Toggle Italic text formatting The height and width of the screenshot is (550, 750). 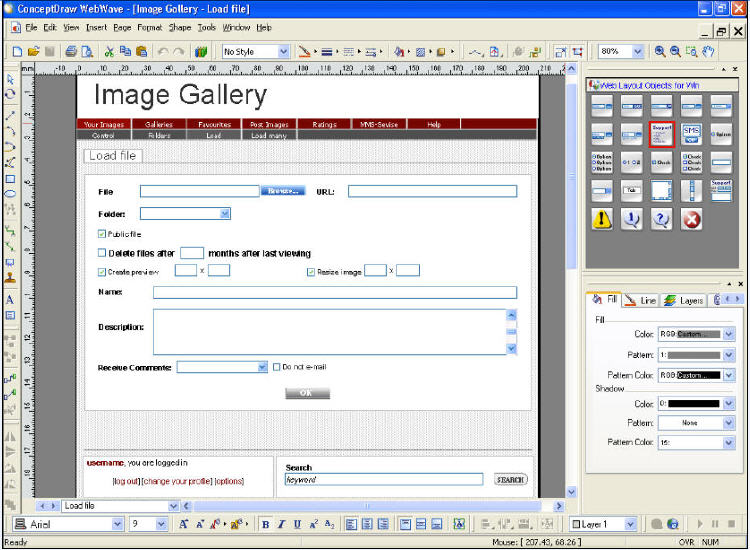coord(281,524)
